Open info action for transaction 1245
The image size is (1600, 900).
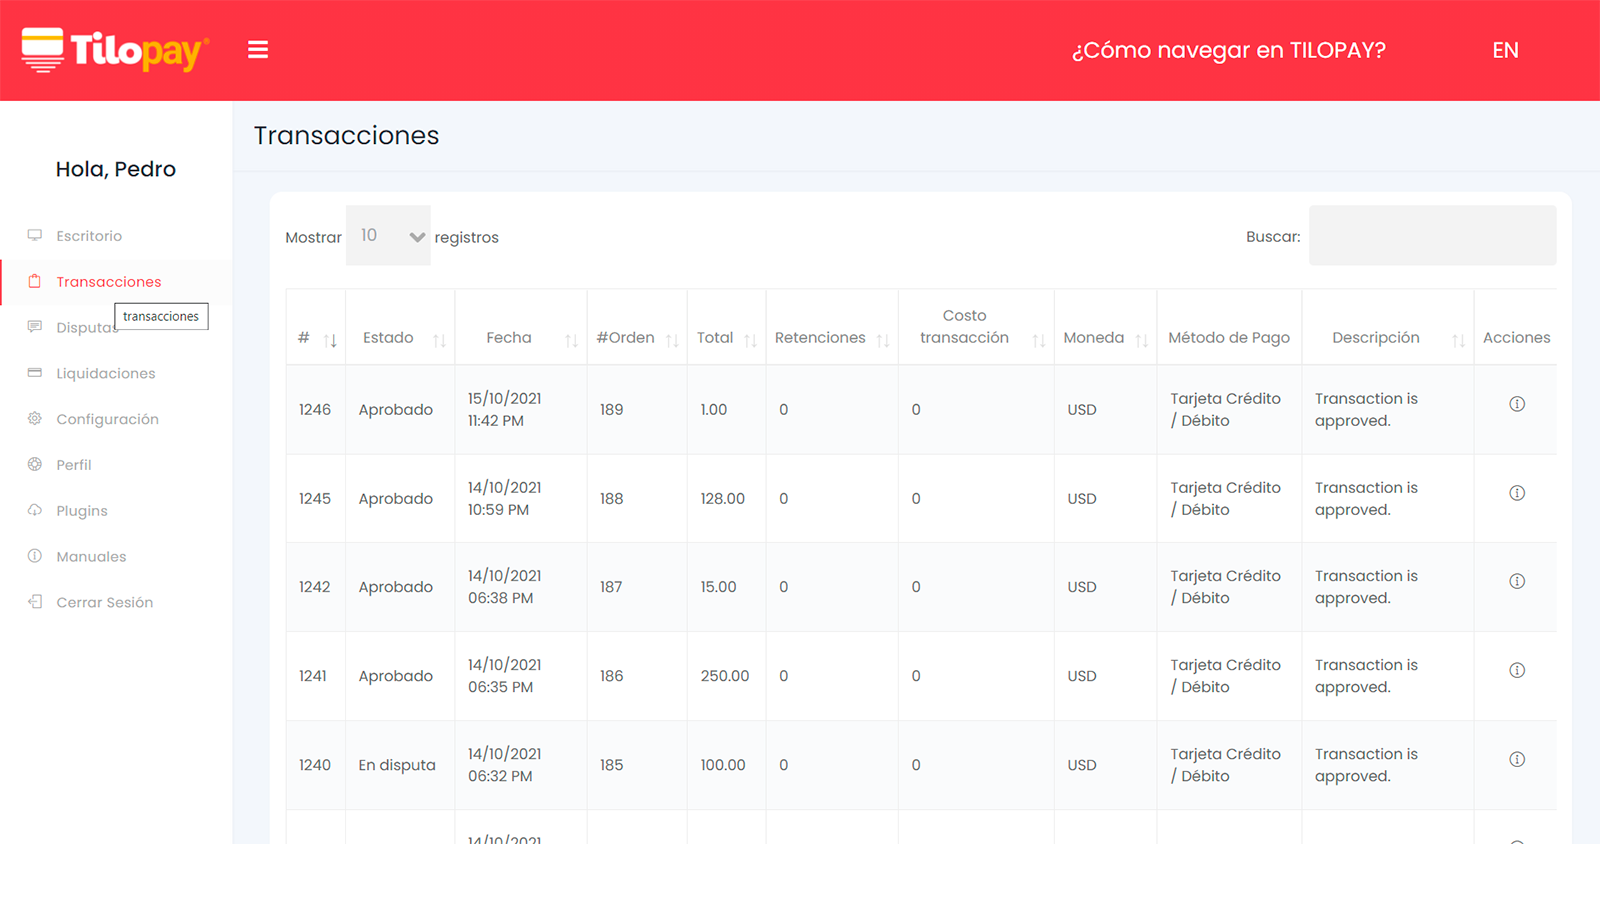(1517, 493)
